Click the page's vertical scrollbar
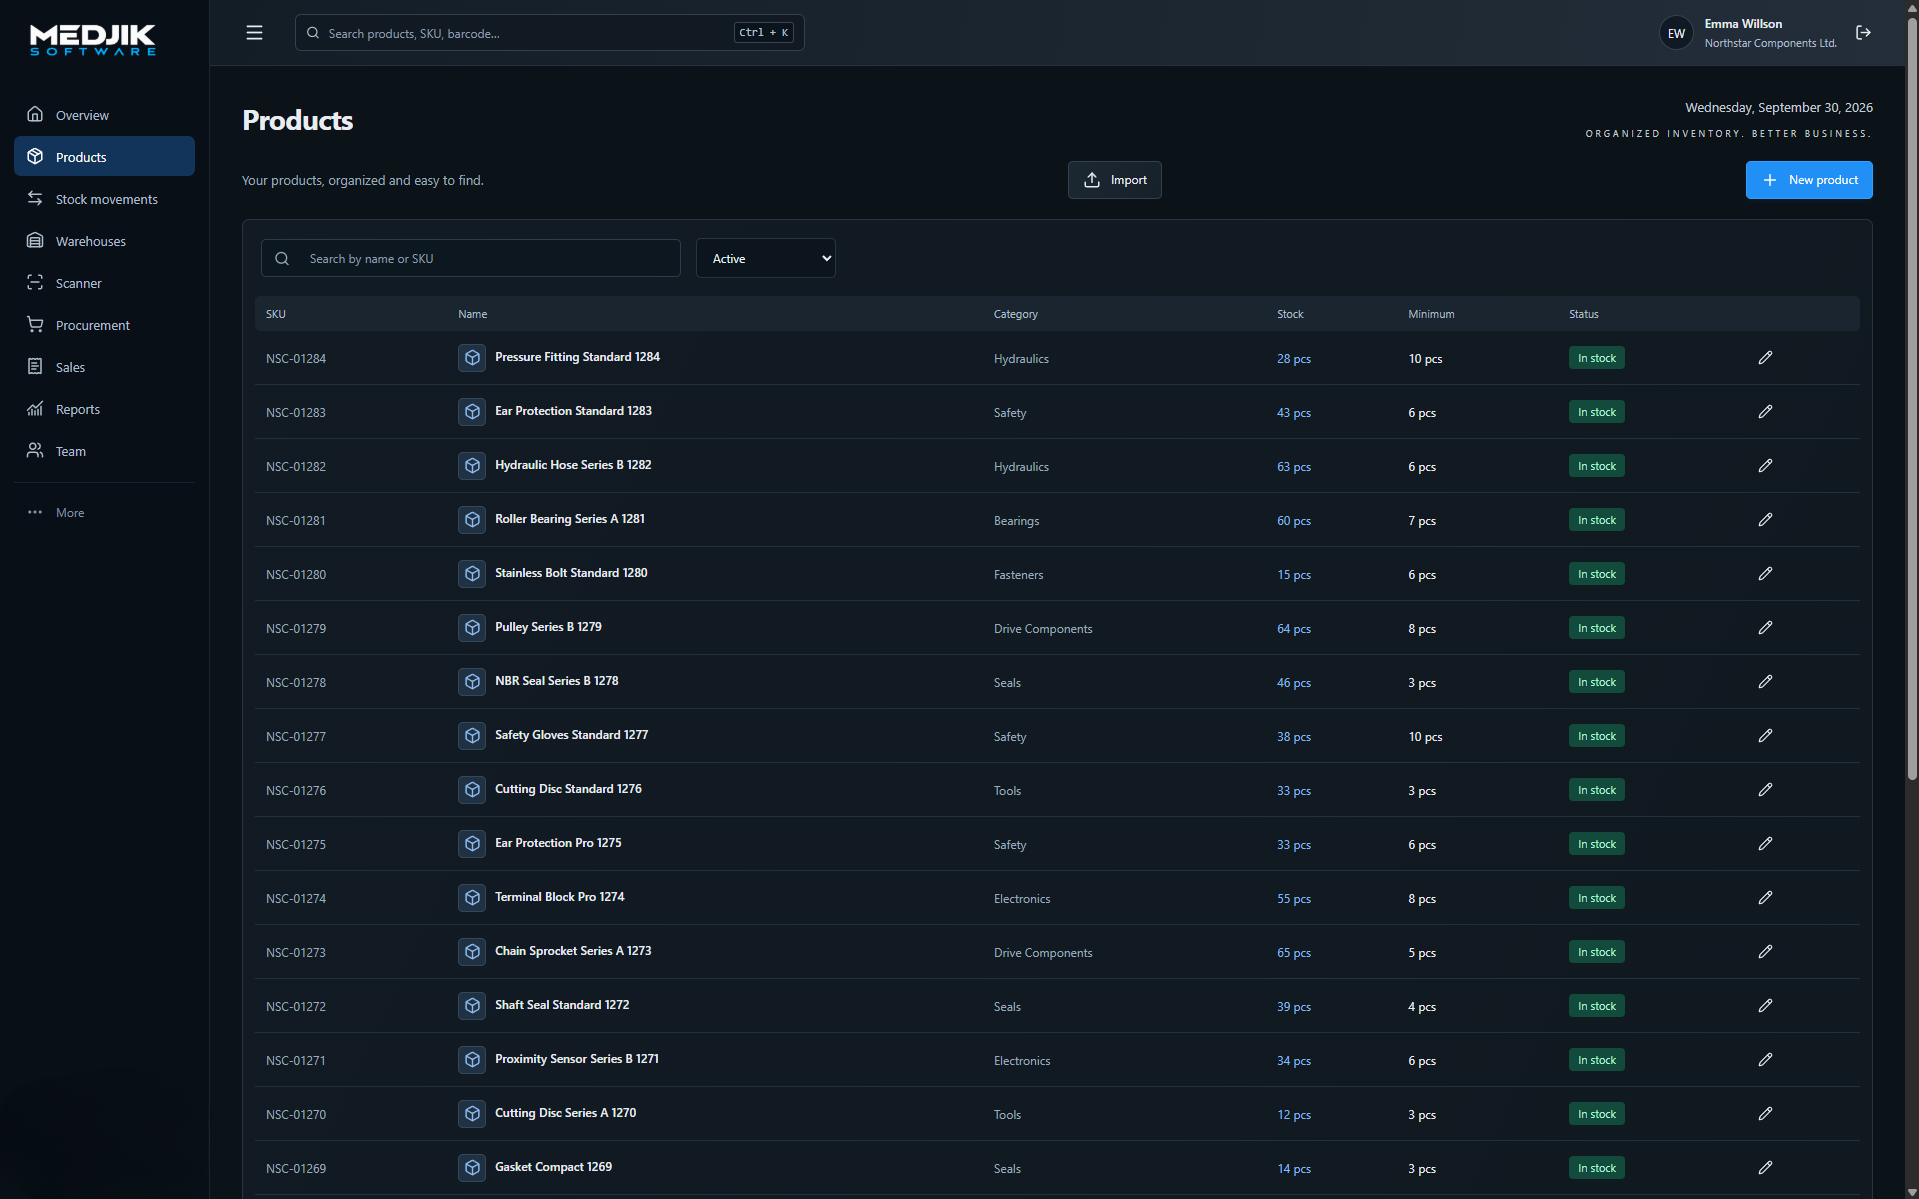Image resolution: width=1919 pixels, height=1199 pixels. click(1912, 400)
